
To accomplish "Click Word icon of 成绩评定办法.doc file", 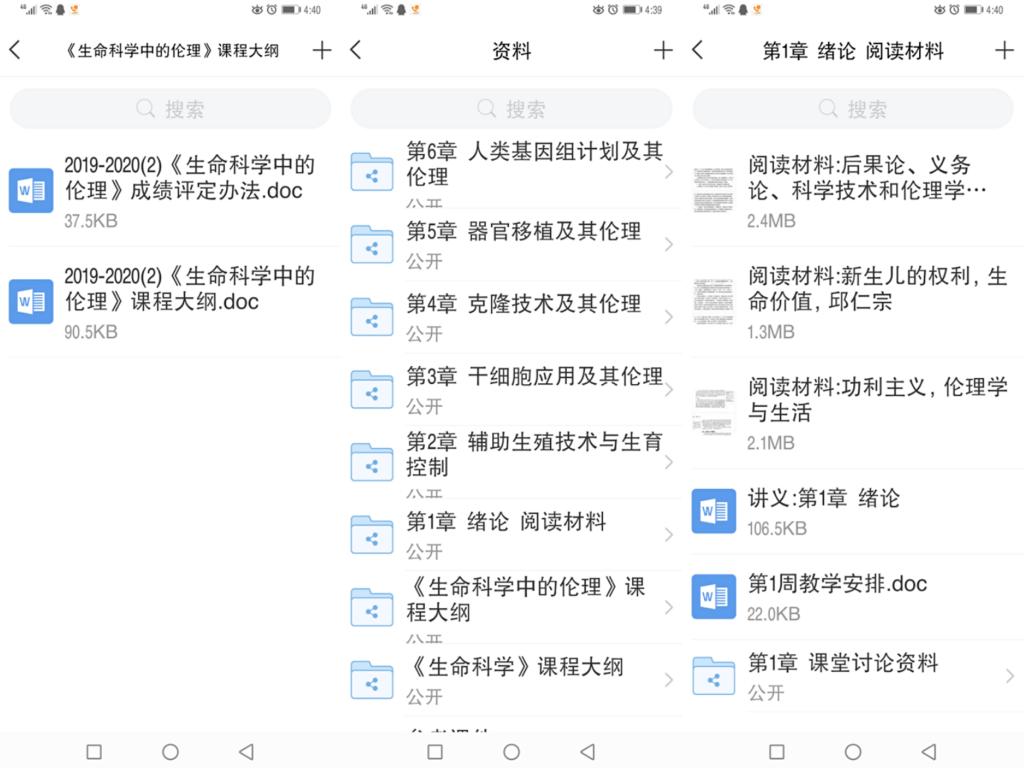I will (31, 191).
